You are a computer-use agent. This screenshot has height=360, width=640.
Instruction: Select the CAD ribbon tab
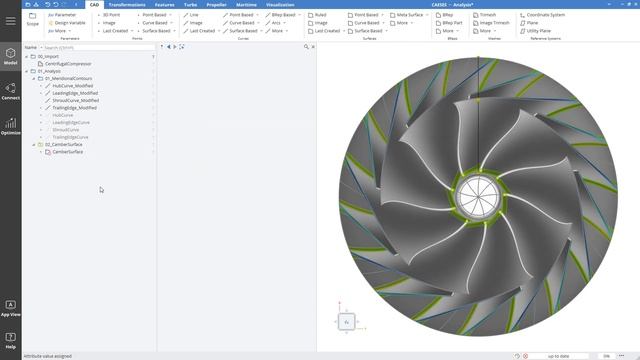coord(94,4)
